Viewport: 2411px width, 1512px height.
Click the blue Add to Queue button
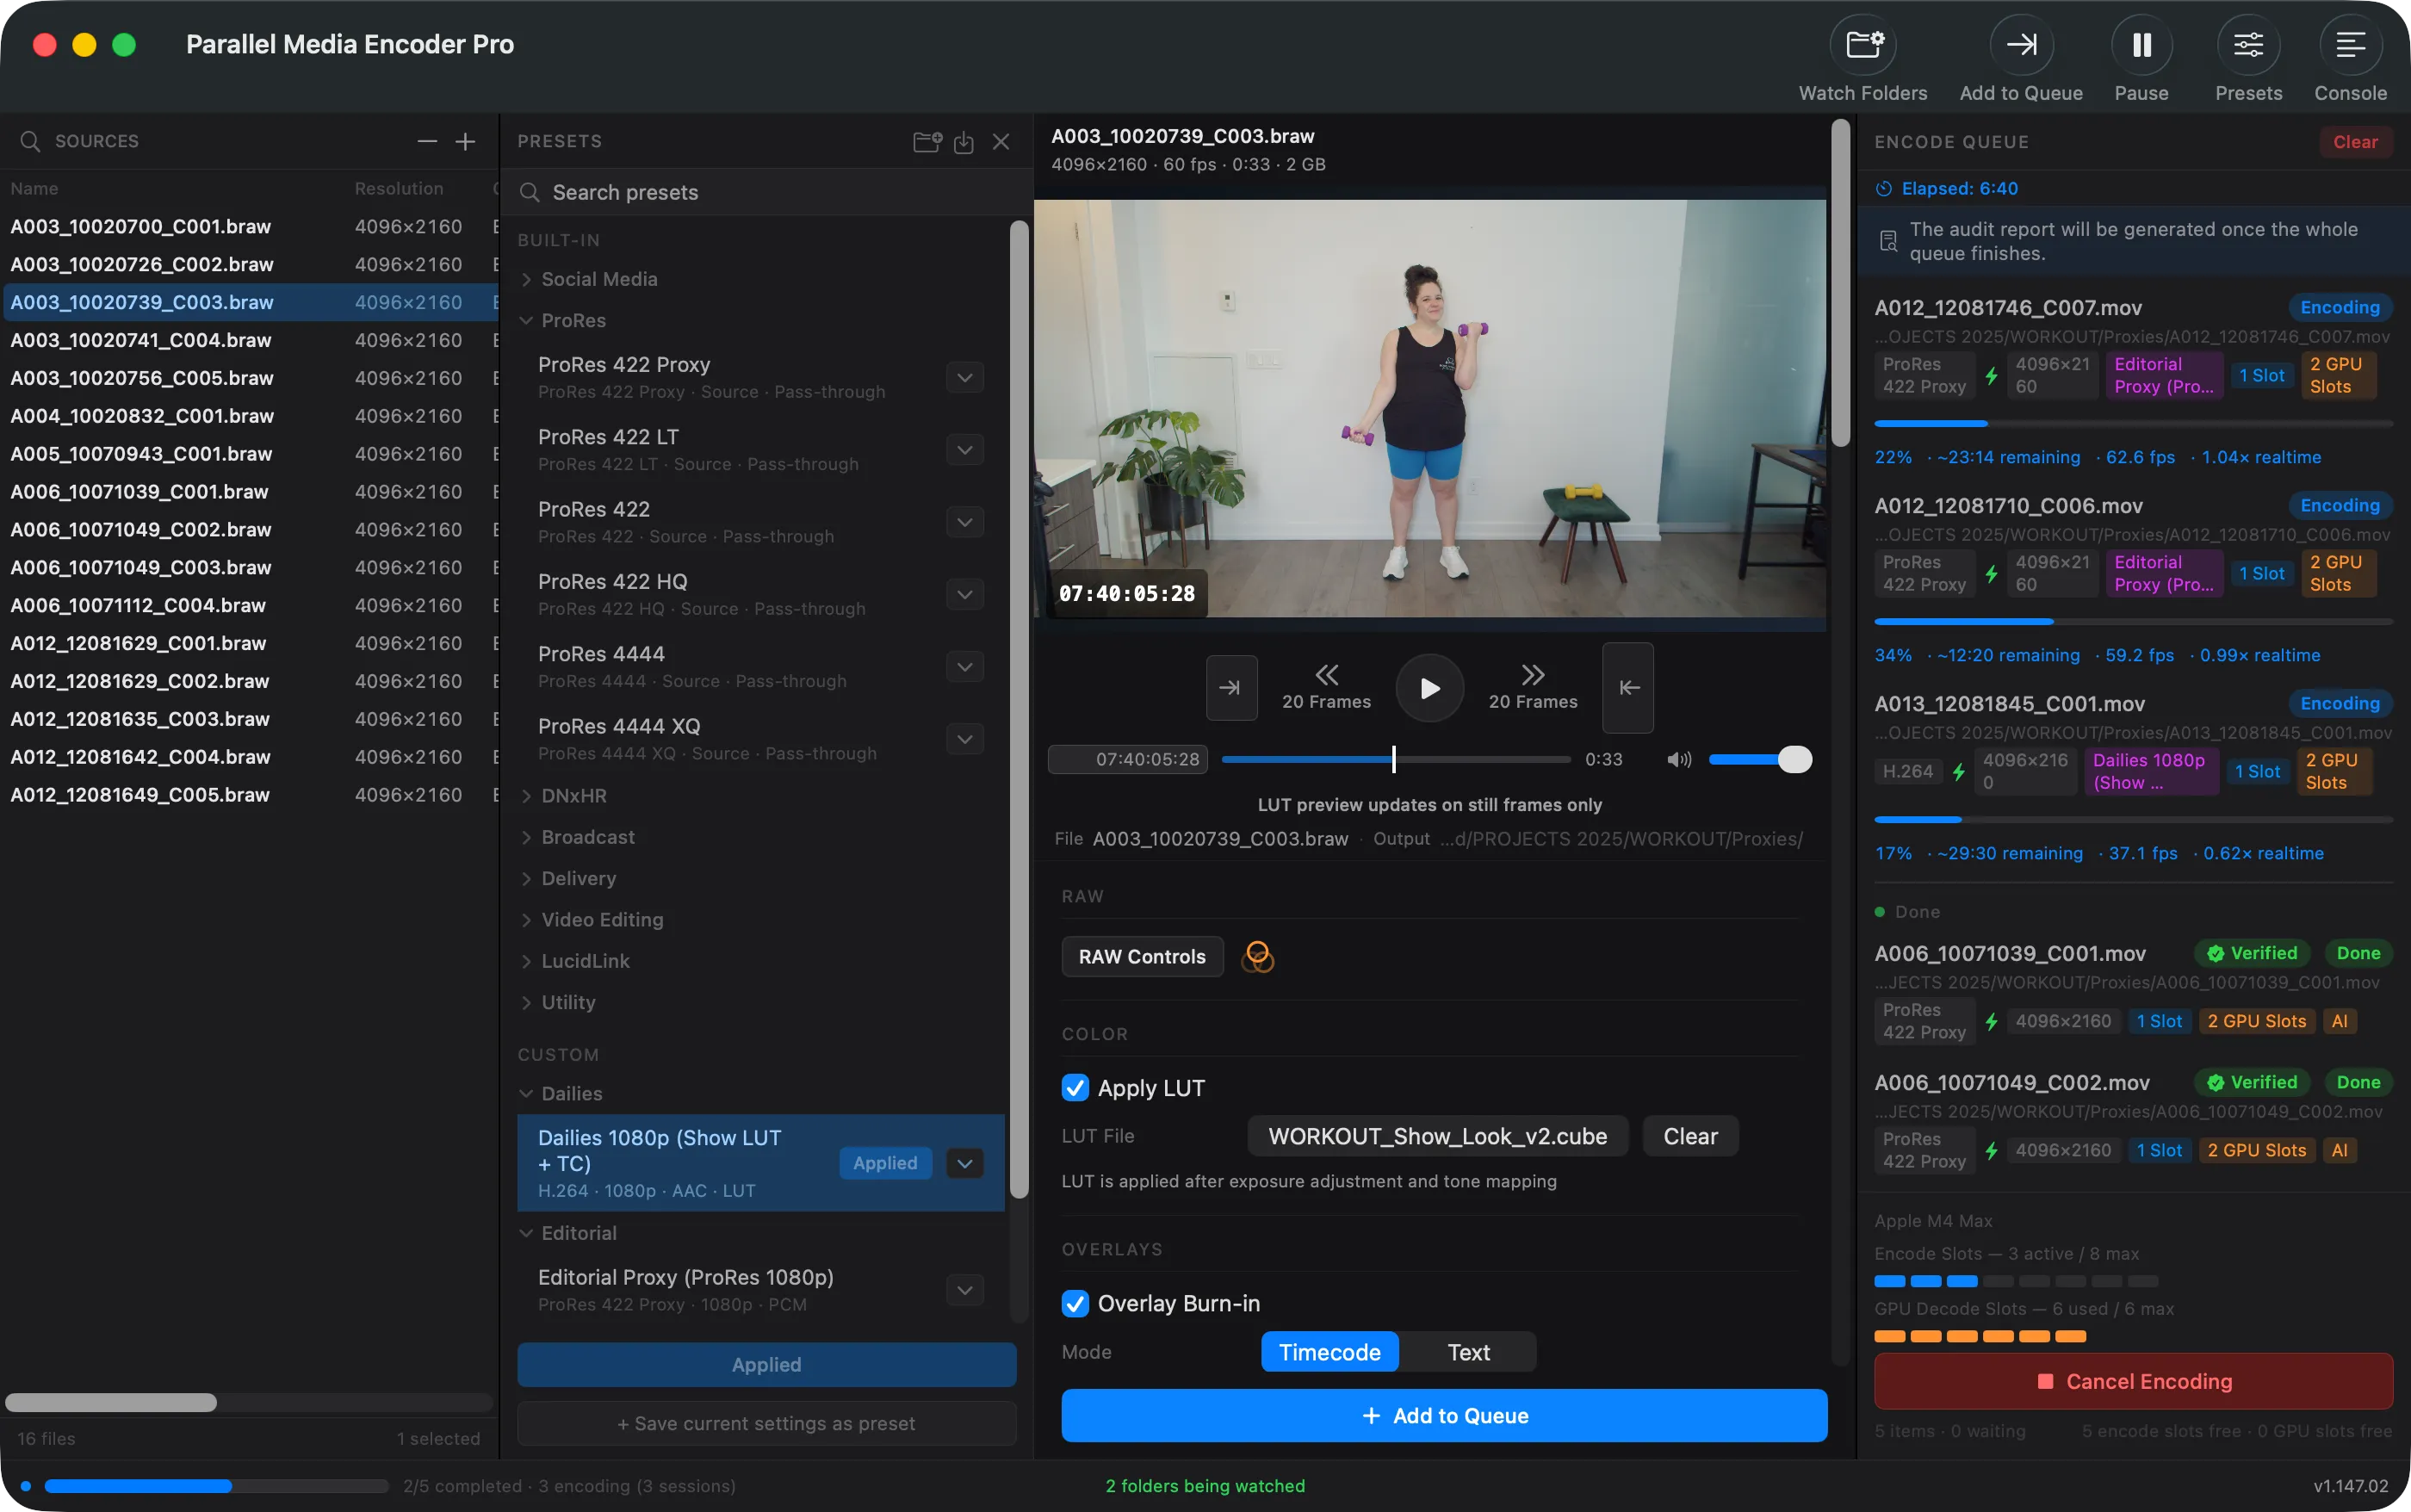[1444, 1415]
